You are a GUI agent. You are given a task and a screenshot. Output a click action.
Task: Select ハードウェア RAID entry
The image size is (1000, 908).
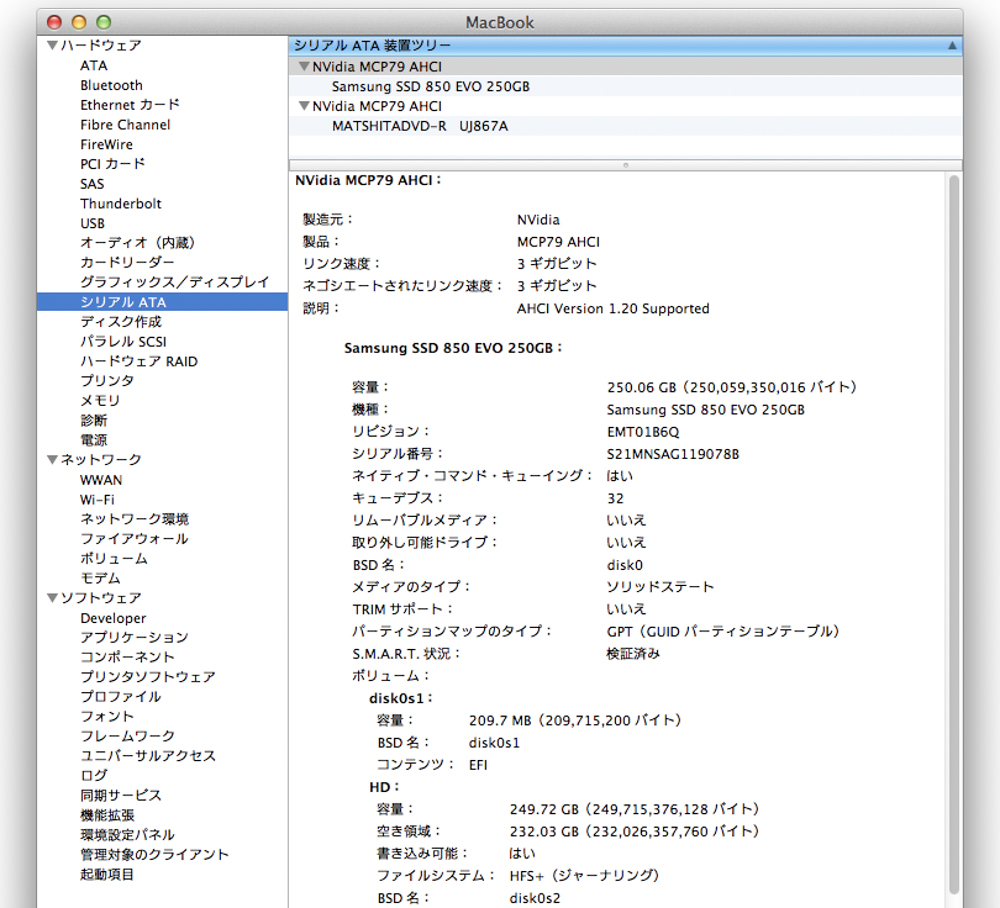139,361
